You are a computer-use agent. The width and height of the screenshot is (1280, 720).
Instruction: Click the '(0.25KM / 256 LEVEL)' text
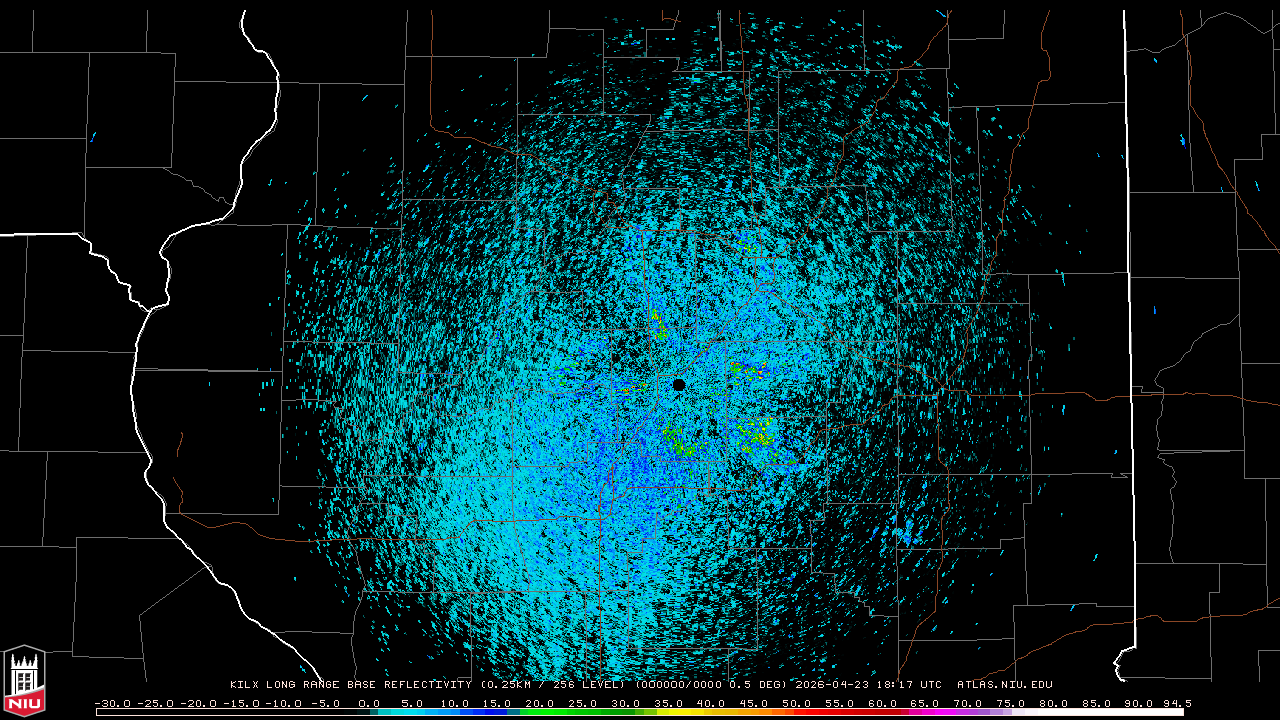pos(554,685)
